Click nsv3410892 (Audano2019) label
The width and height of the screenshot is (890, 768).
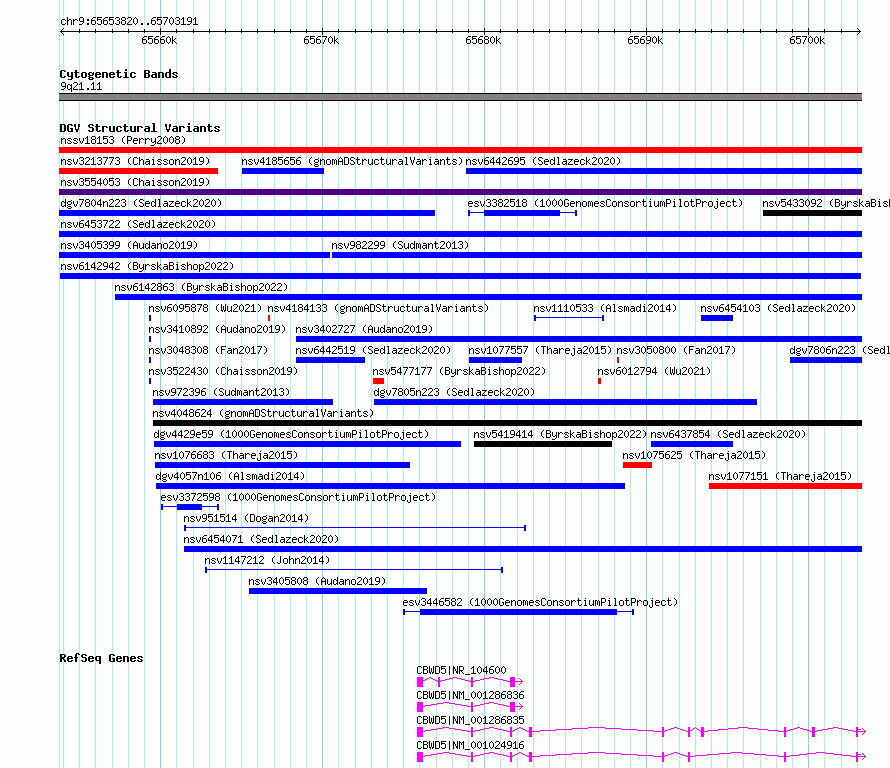pyautogui.click(x=217, y=329)
